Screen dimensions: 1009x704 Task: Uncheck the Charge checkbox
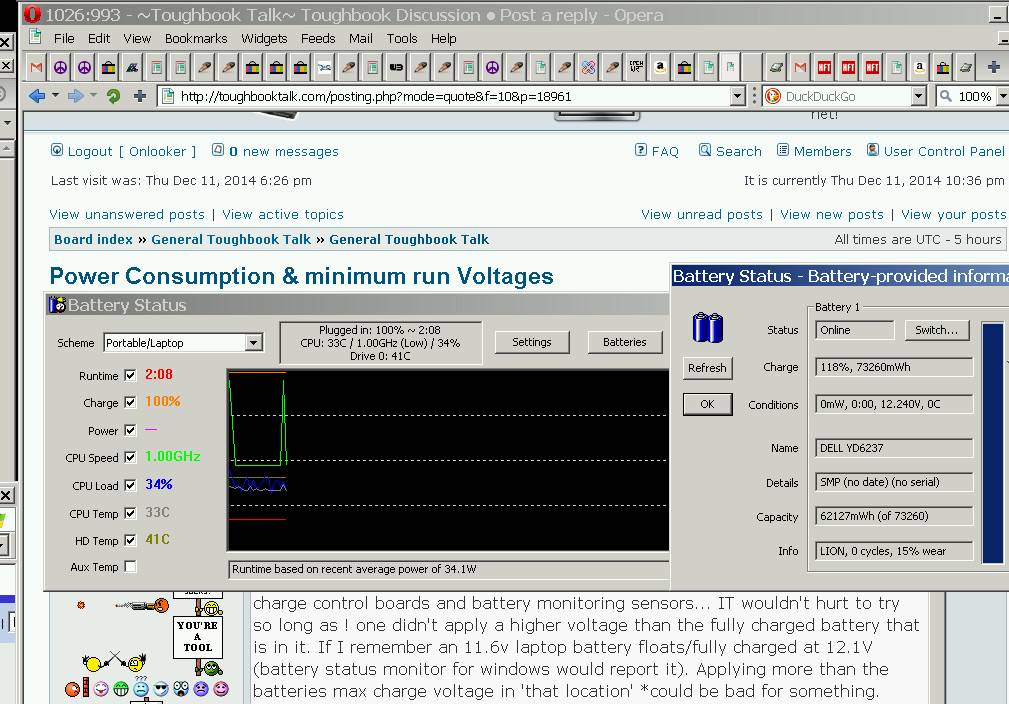(131, 402)
